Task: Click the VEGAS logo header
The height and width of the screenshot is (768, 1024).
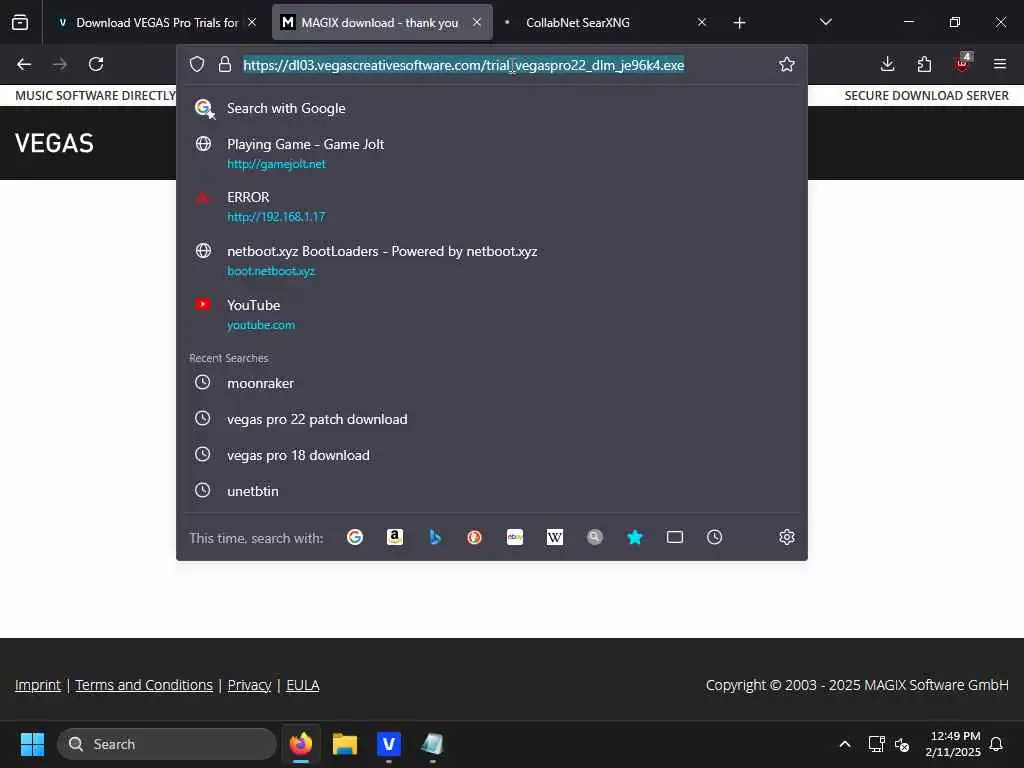Action: 54,143
